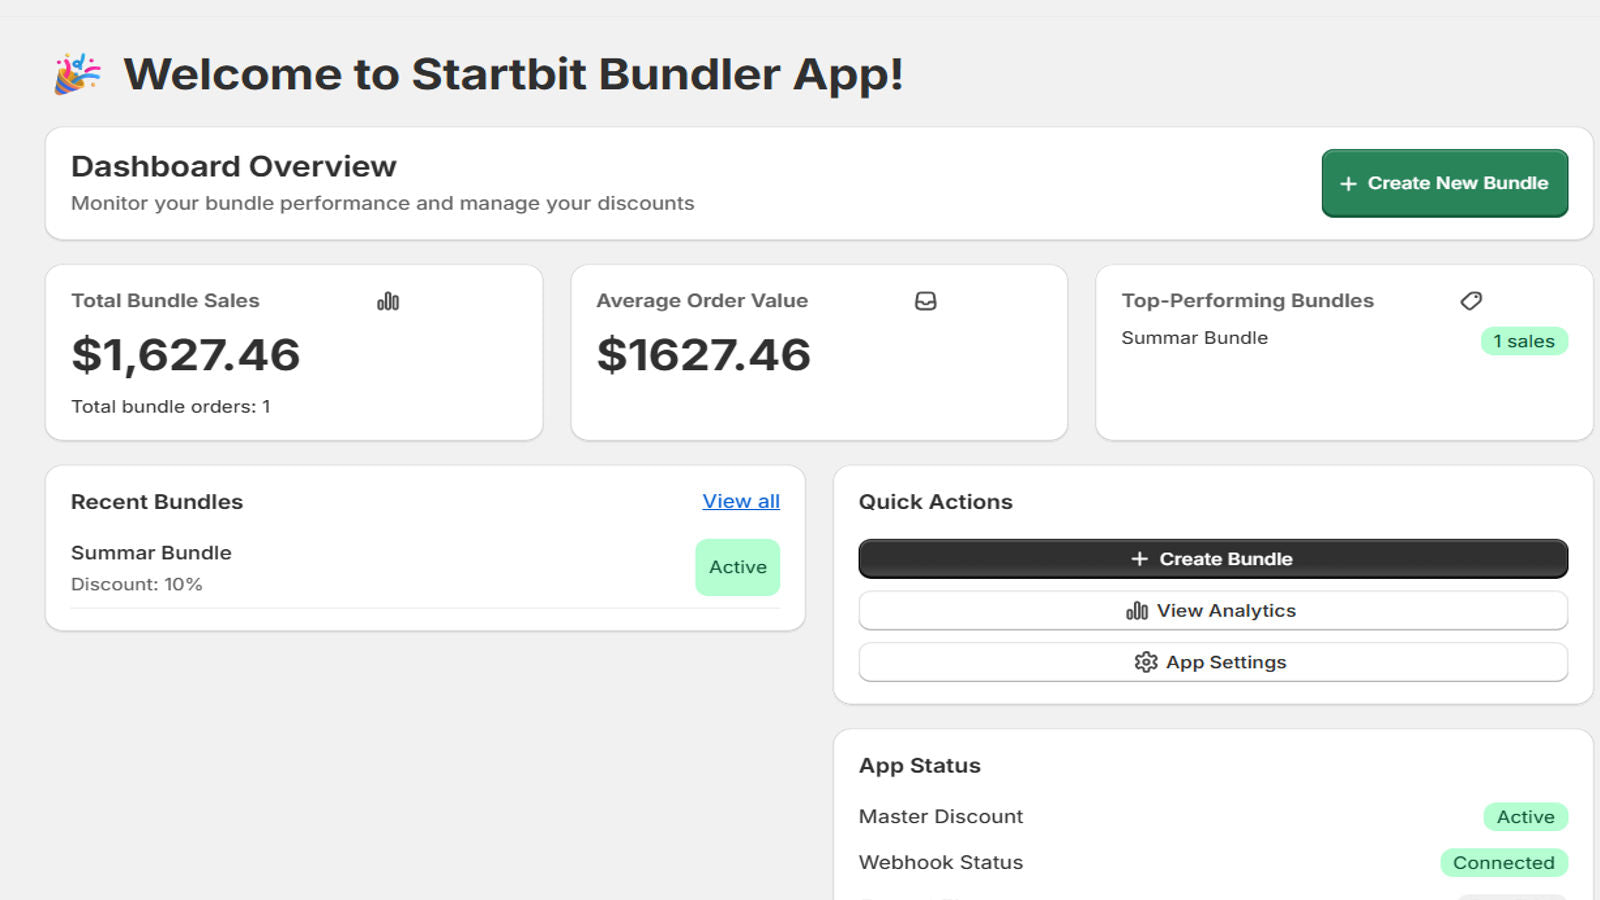Click the 1 sales badge

(x=1524, y=341)
